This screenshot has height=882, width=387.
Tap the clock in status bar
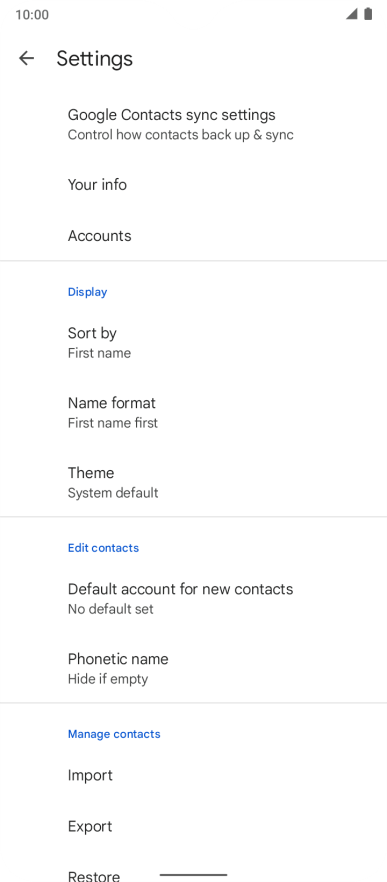[x=32, y=15]
